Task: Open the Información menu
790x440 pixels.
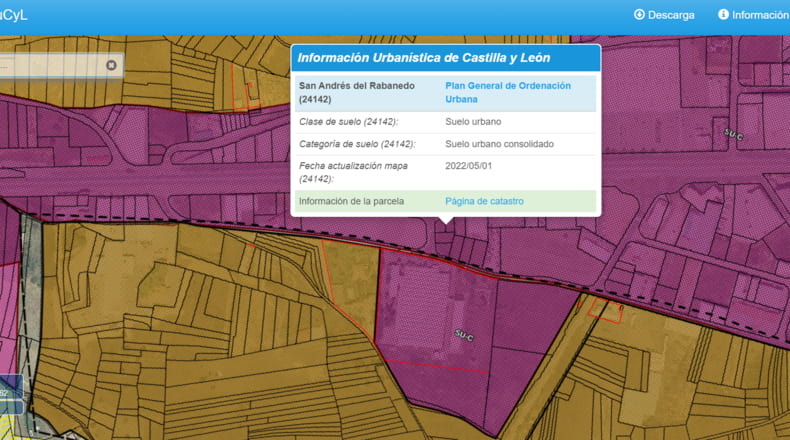Action: [x=754, y=15]
